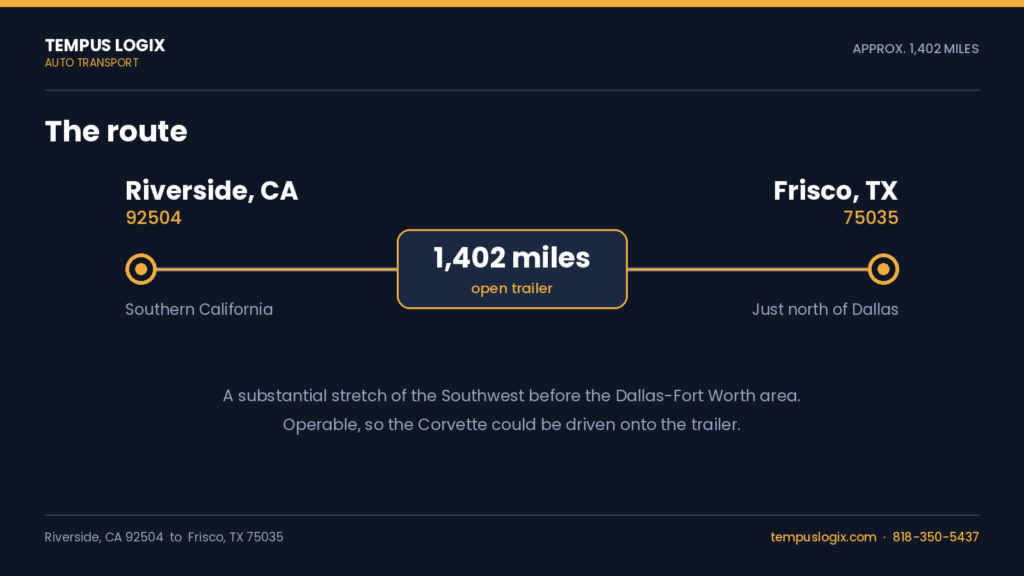Click the APPROX. 1,402 MILES header text
This screenshot has width=1024, height=576.
pos(916,49)
